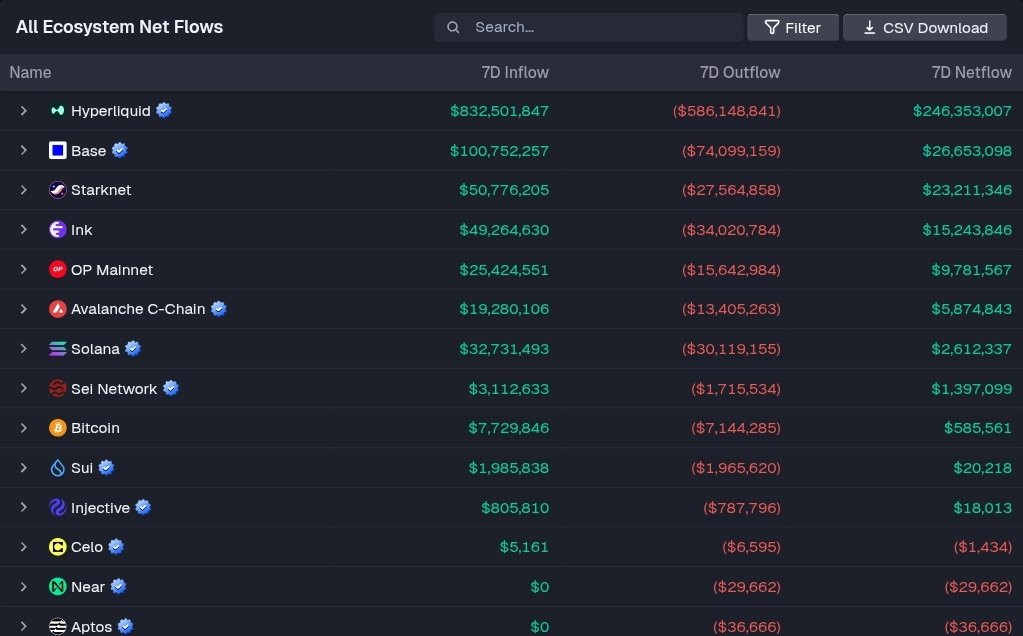This screenshot has height=636, width=1023.
Task: Expand the Base row chevron
Action: click(23, 150)
